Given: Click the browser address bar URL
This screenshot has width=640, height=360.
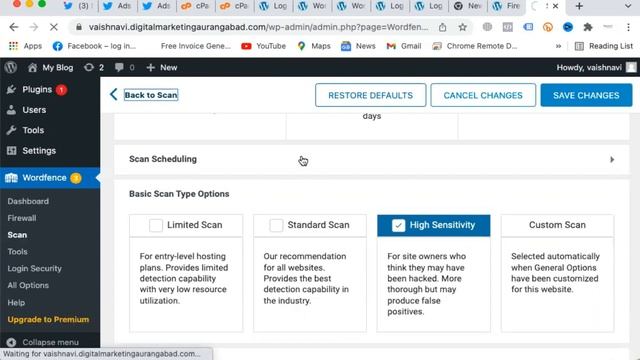Looking at the screenshot, I should pos(258,27).
